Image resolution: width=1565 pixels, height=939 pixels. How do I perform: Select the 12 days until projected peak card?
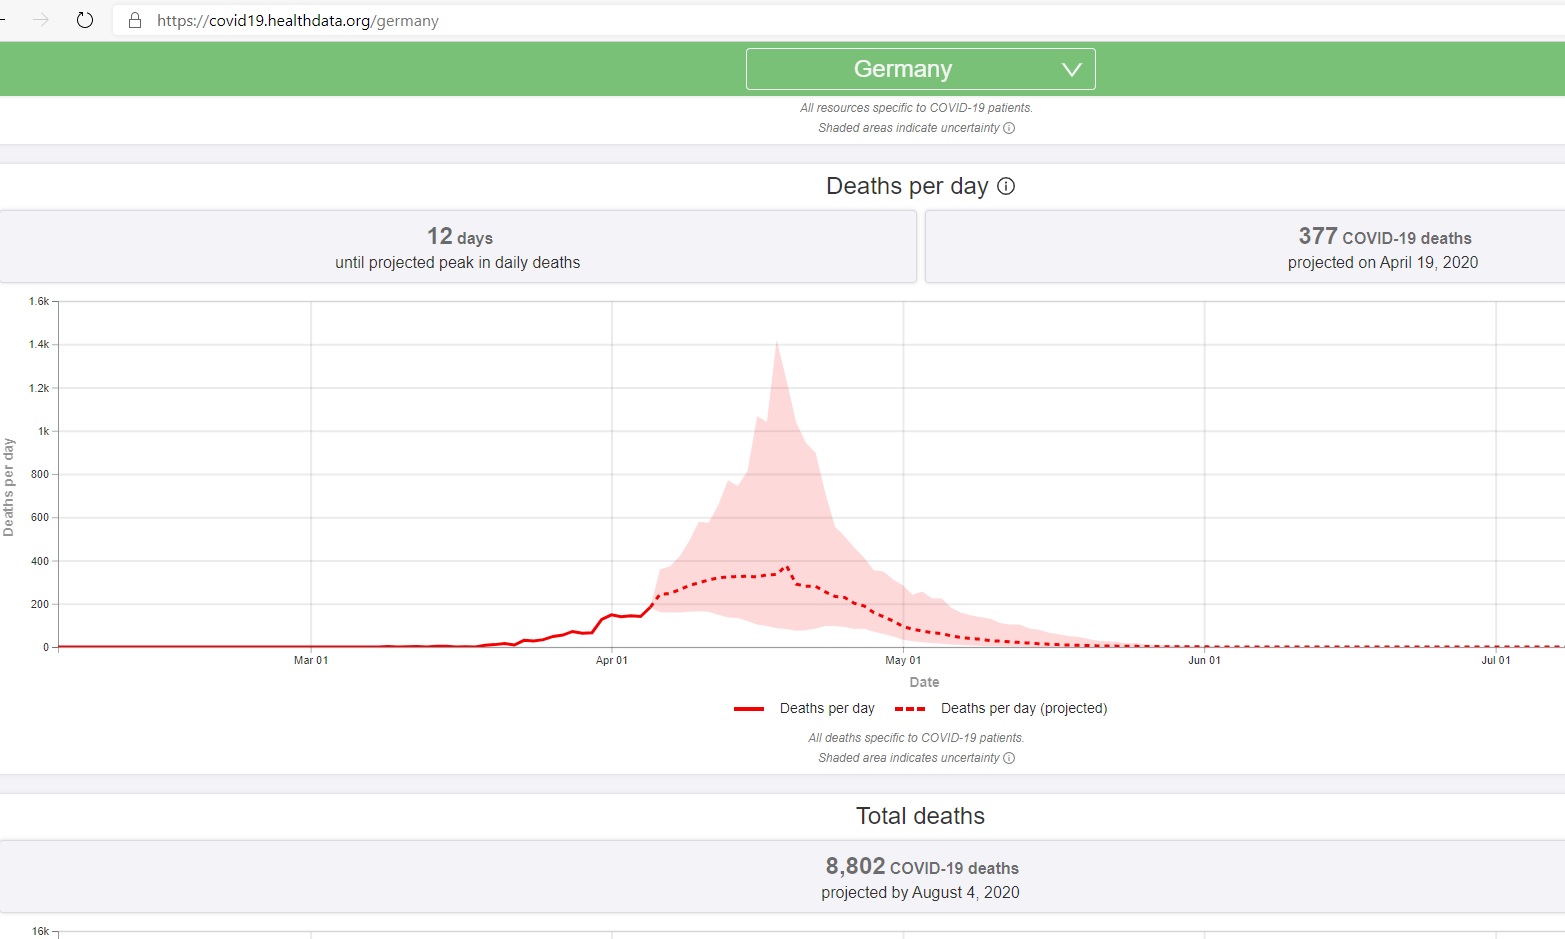pyautogui.click(x=458, y=247)
